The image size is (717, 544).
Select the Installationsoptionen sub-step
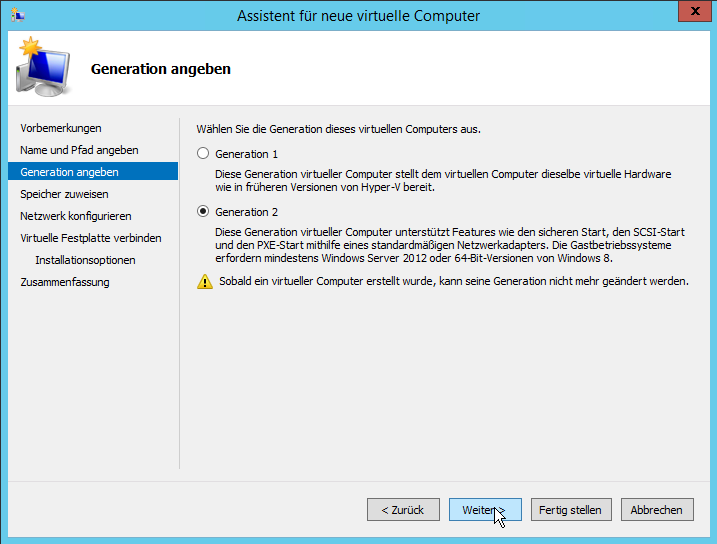[x=85, y=260]
